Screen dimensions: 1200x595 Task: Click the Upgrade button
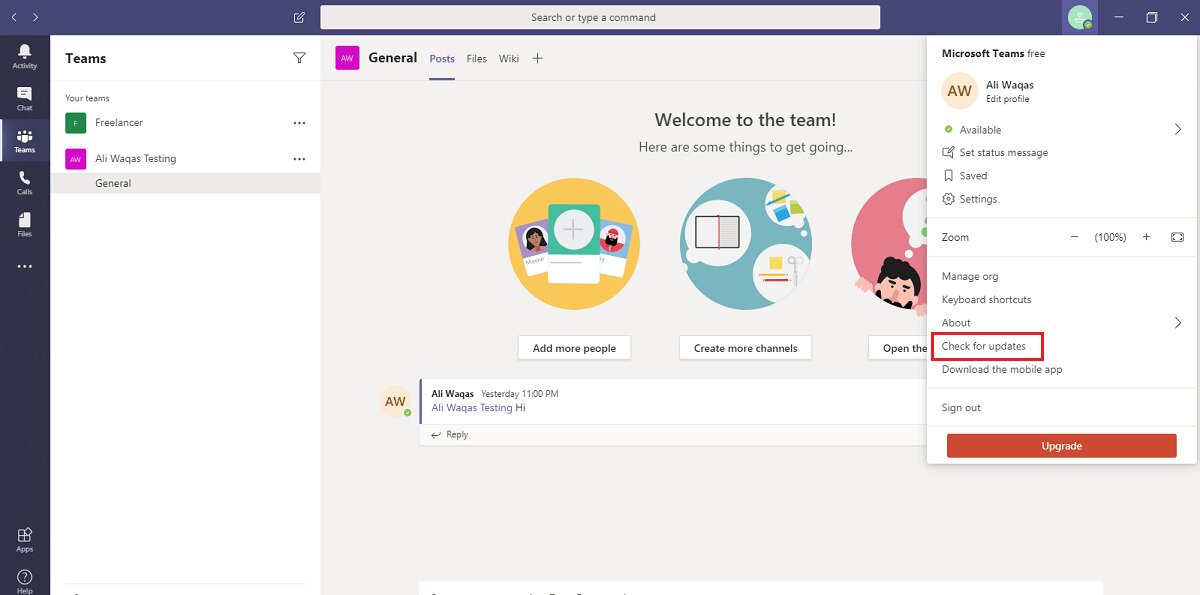1061,446
